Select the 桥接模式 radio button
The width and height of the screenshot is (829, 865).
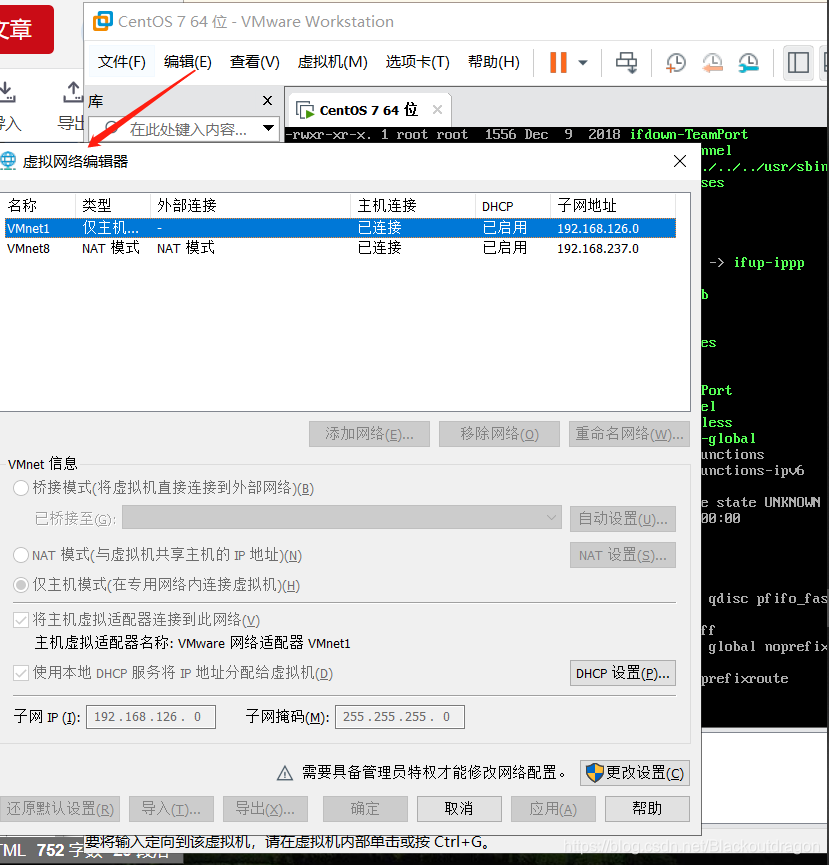21,488
